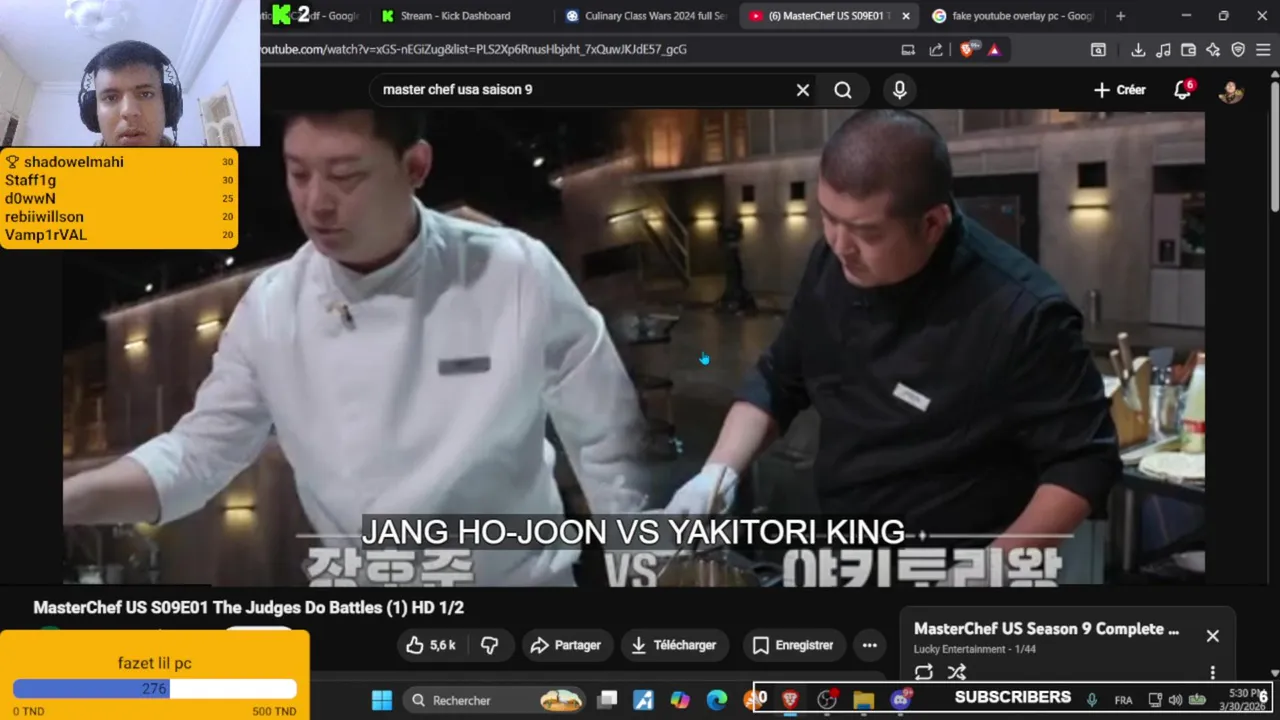Click the taskbar Rechercher search box
This screenshot has height=720, width=1280.
coord(495,700)
